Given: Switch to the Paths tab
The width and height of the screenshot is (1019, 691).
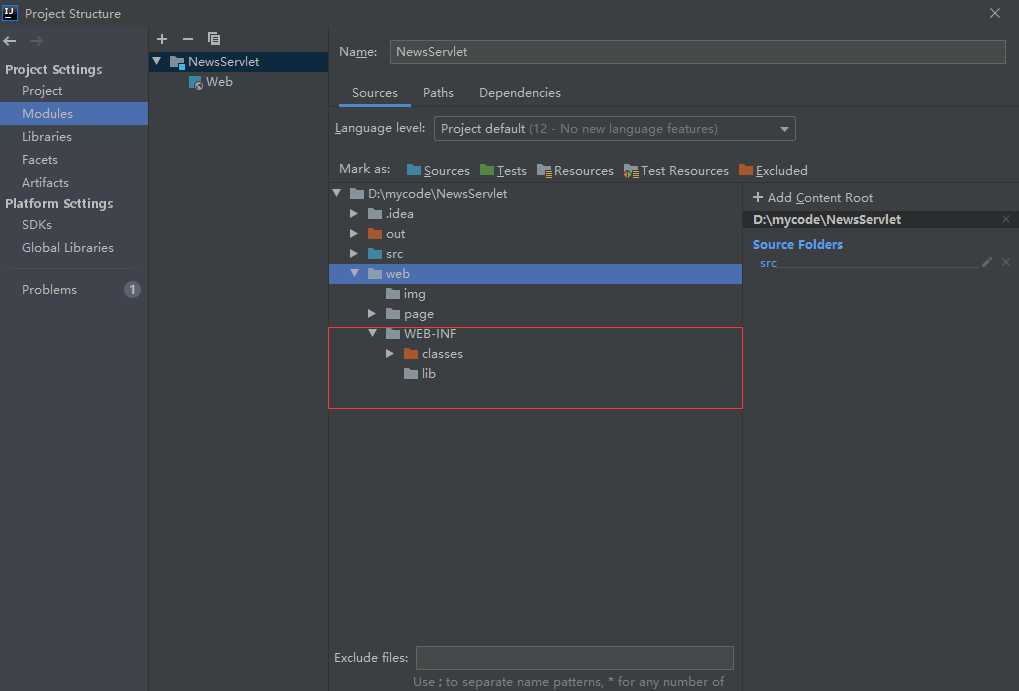Looking at the screenshot, I should click(x=439, y=93).
